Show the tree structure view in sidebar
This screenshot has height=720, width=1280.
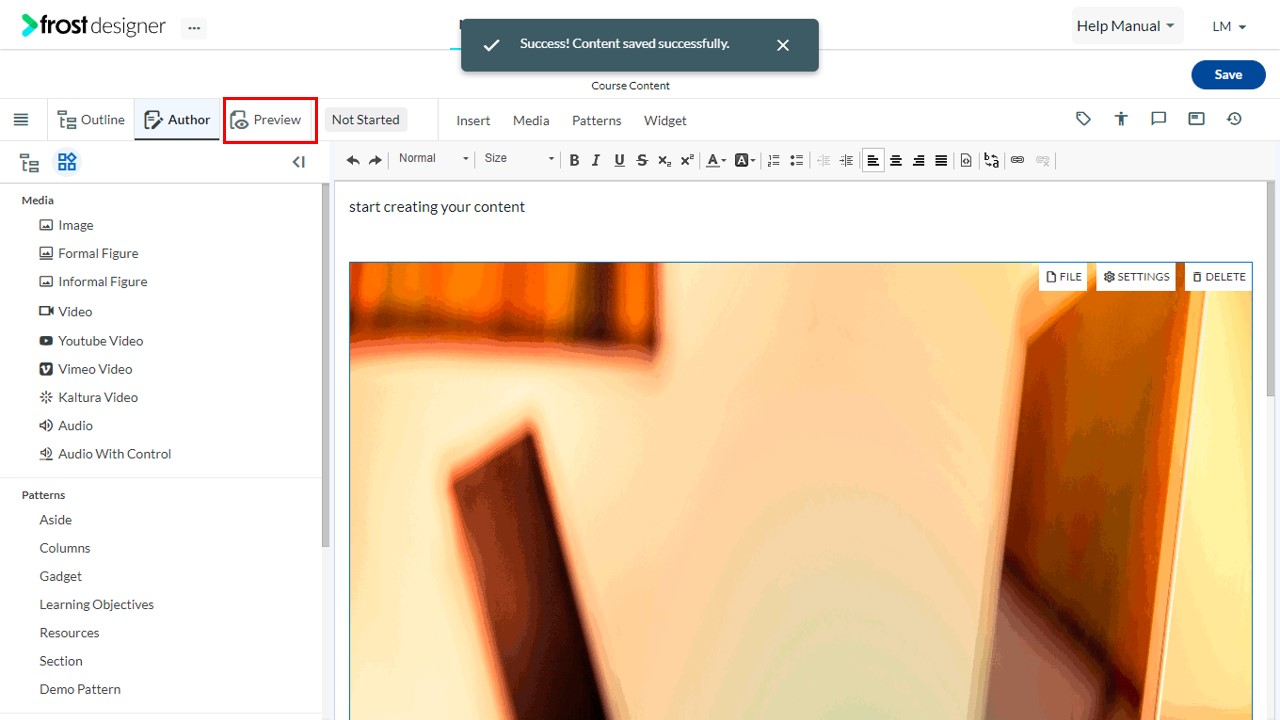[30, 163]
